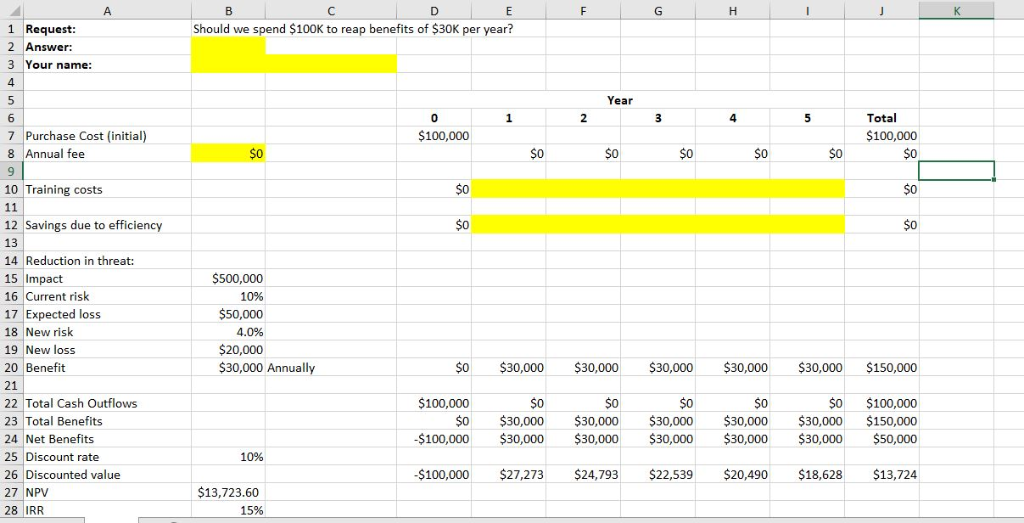1024x523 pixels.
Task: Select column E header
Action: (509, 10)
